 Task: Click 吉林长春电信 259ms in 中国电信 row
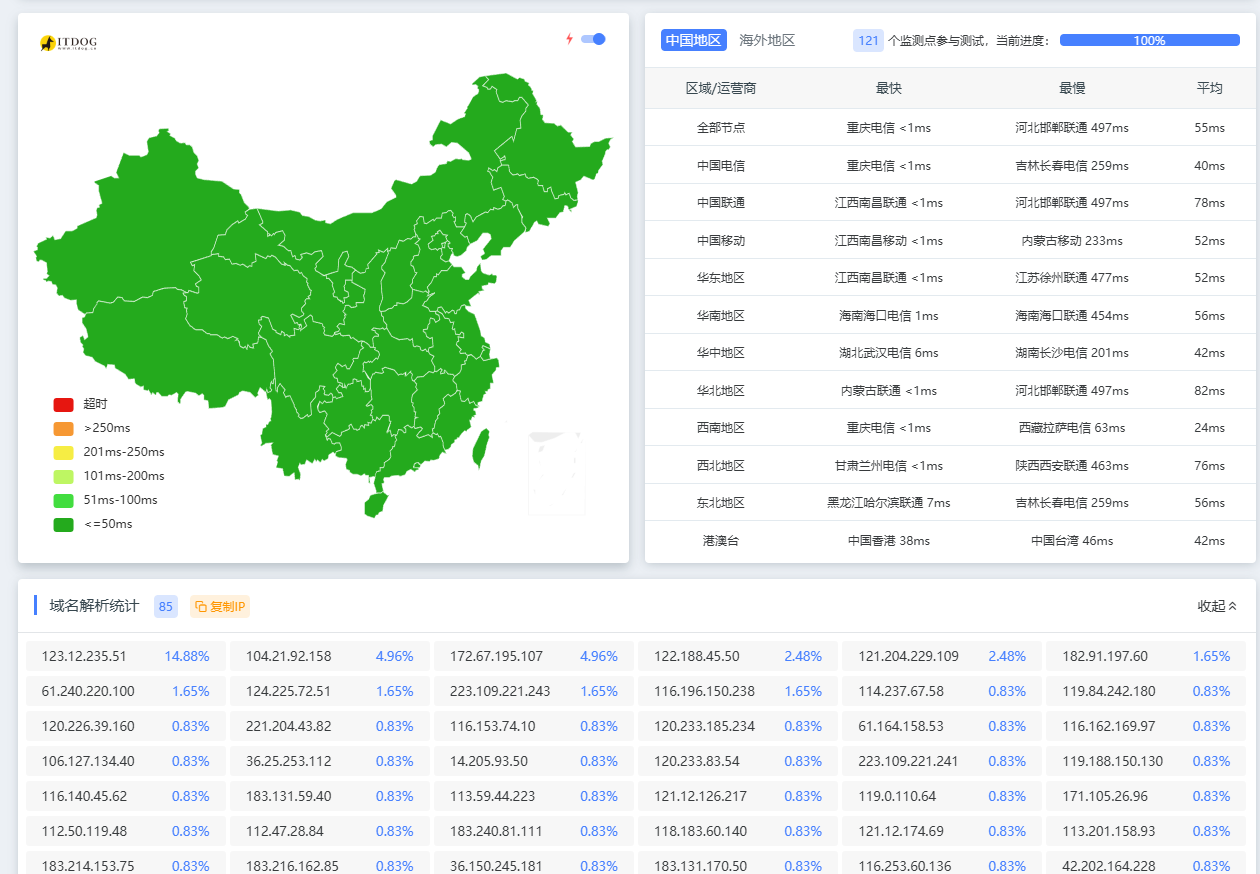1072,165
